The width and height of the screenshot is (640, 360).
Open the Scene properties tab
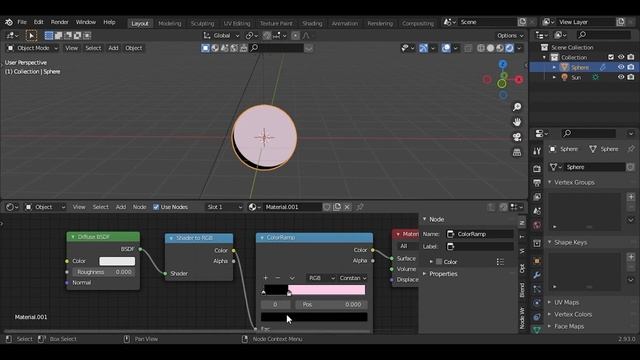[537, 211]
